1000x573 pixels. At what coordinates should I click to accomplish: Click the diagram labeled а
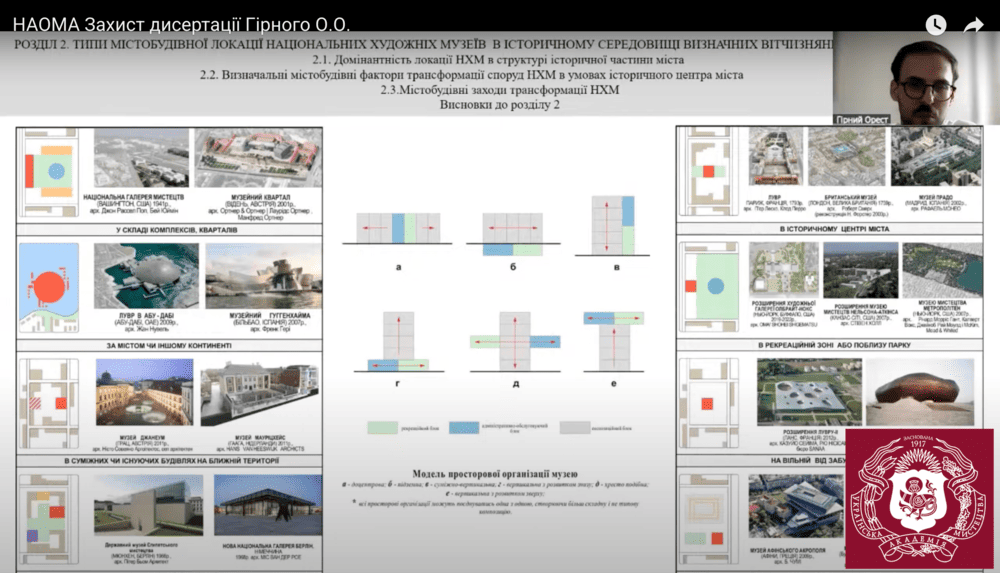398,228
